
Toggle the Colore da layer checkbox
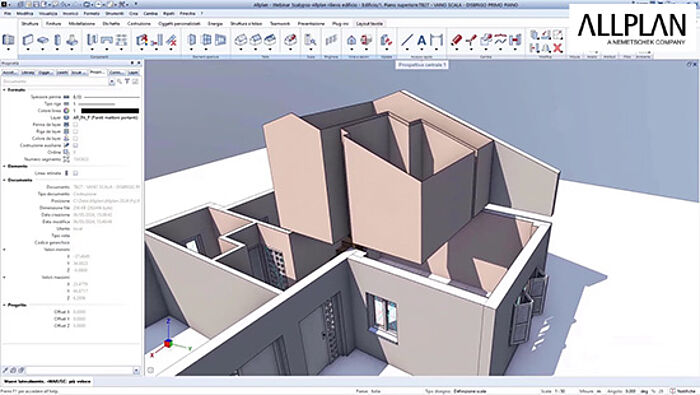tap(75, 138)
